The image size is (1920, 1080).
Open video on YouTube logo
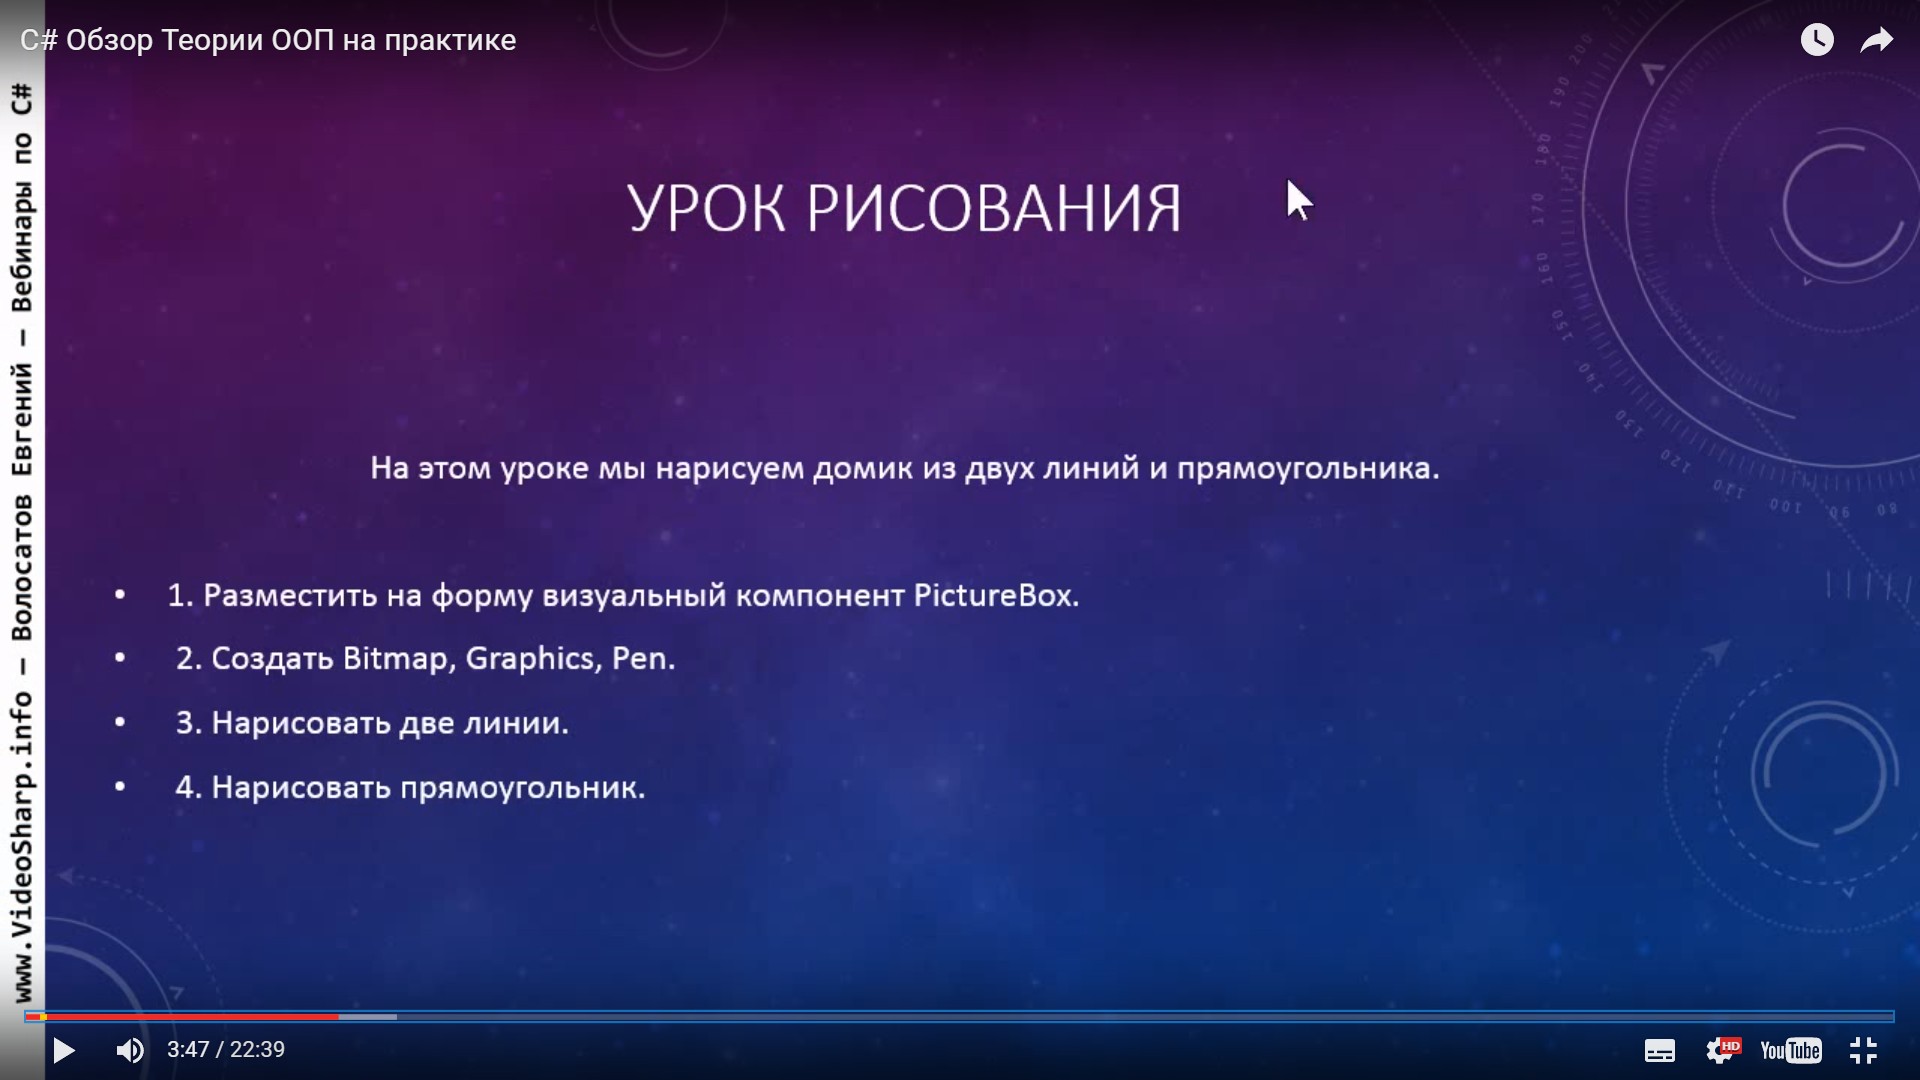click(1791, 1050)
